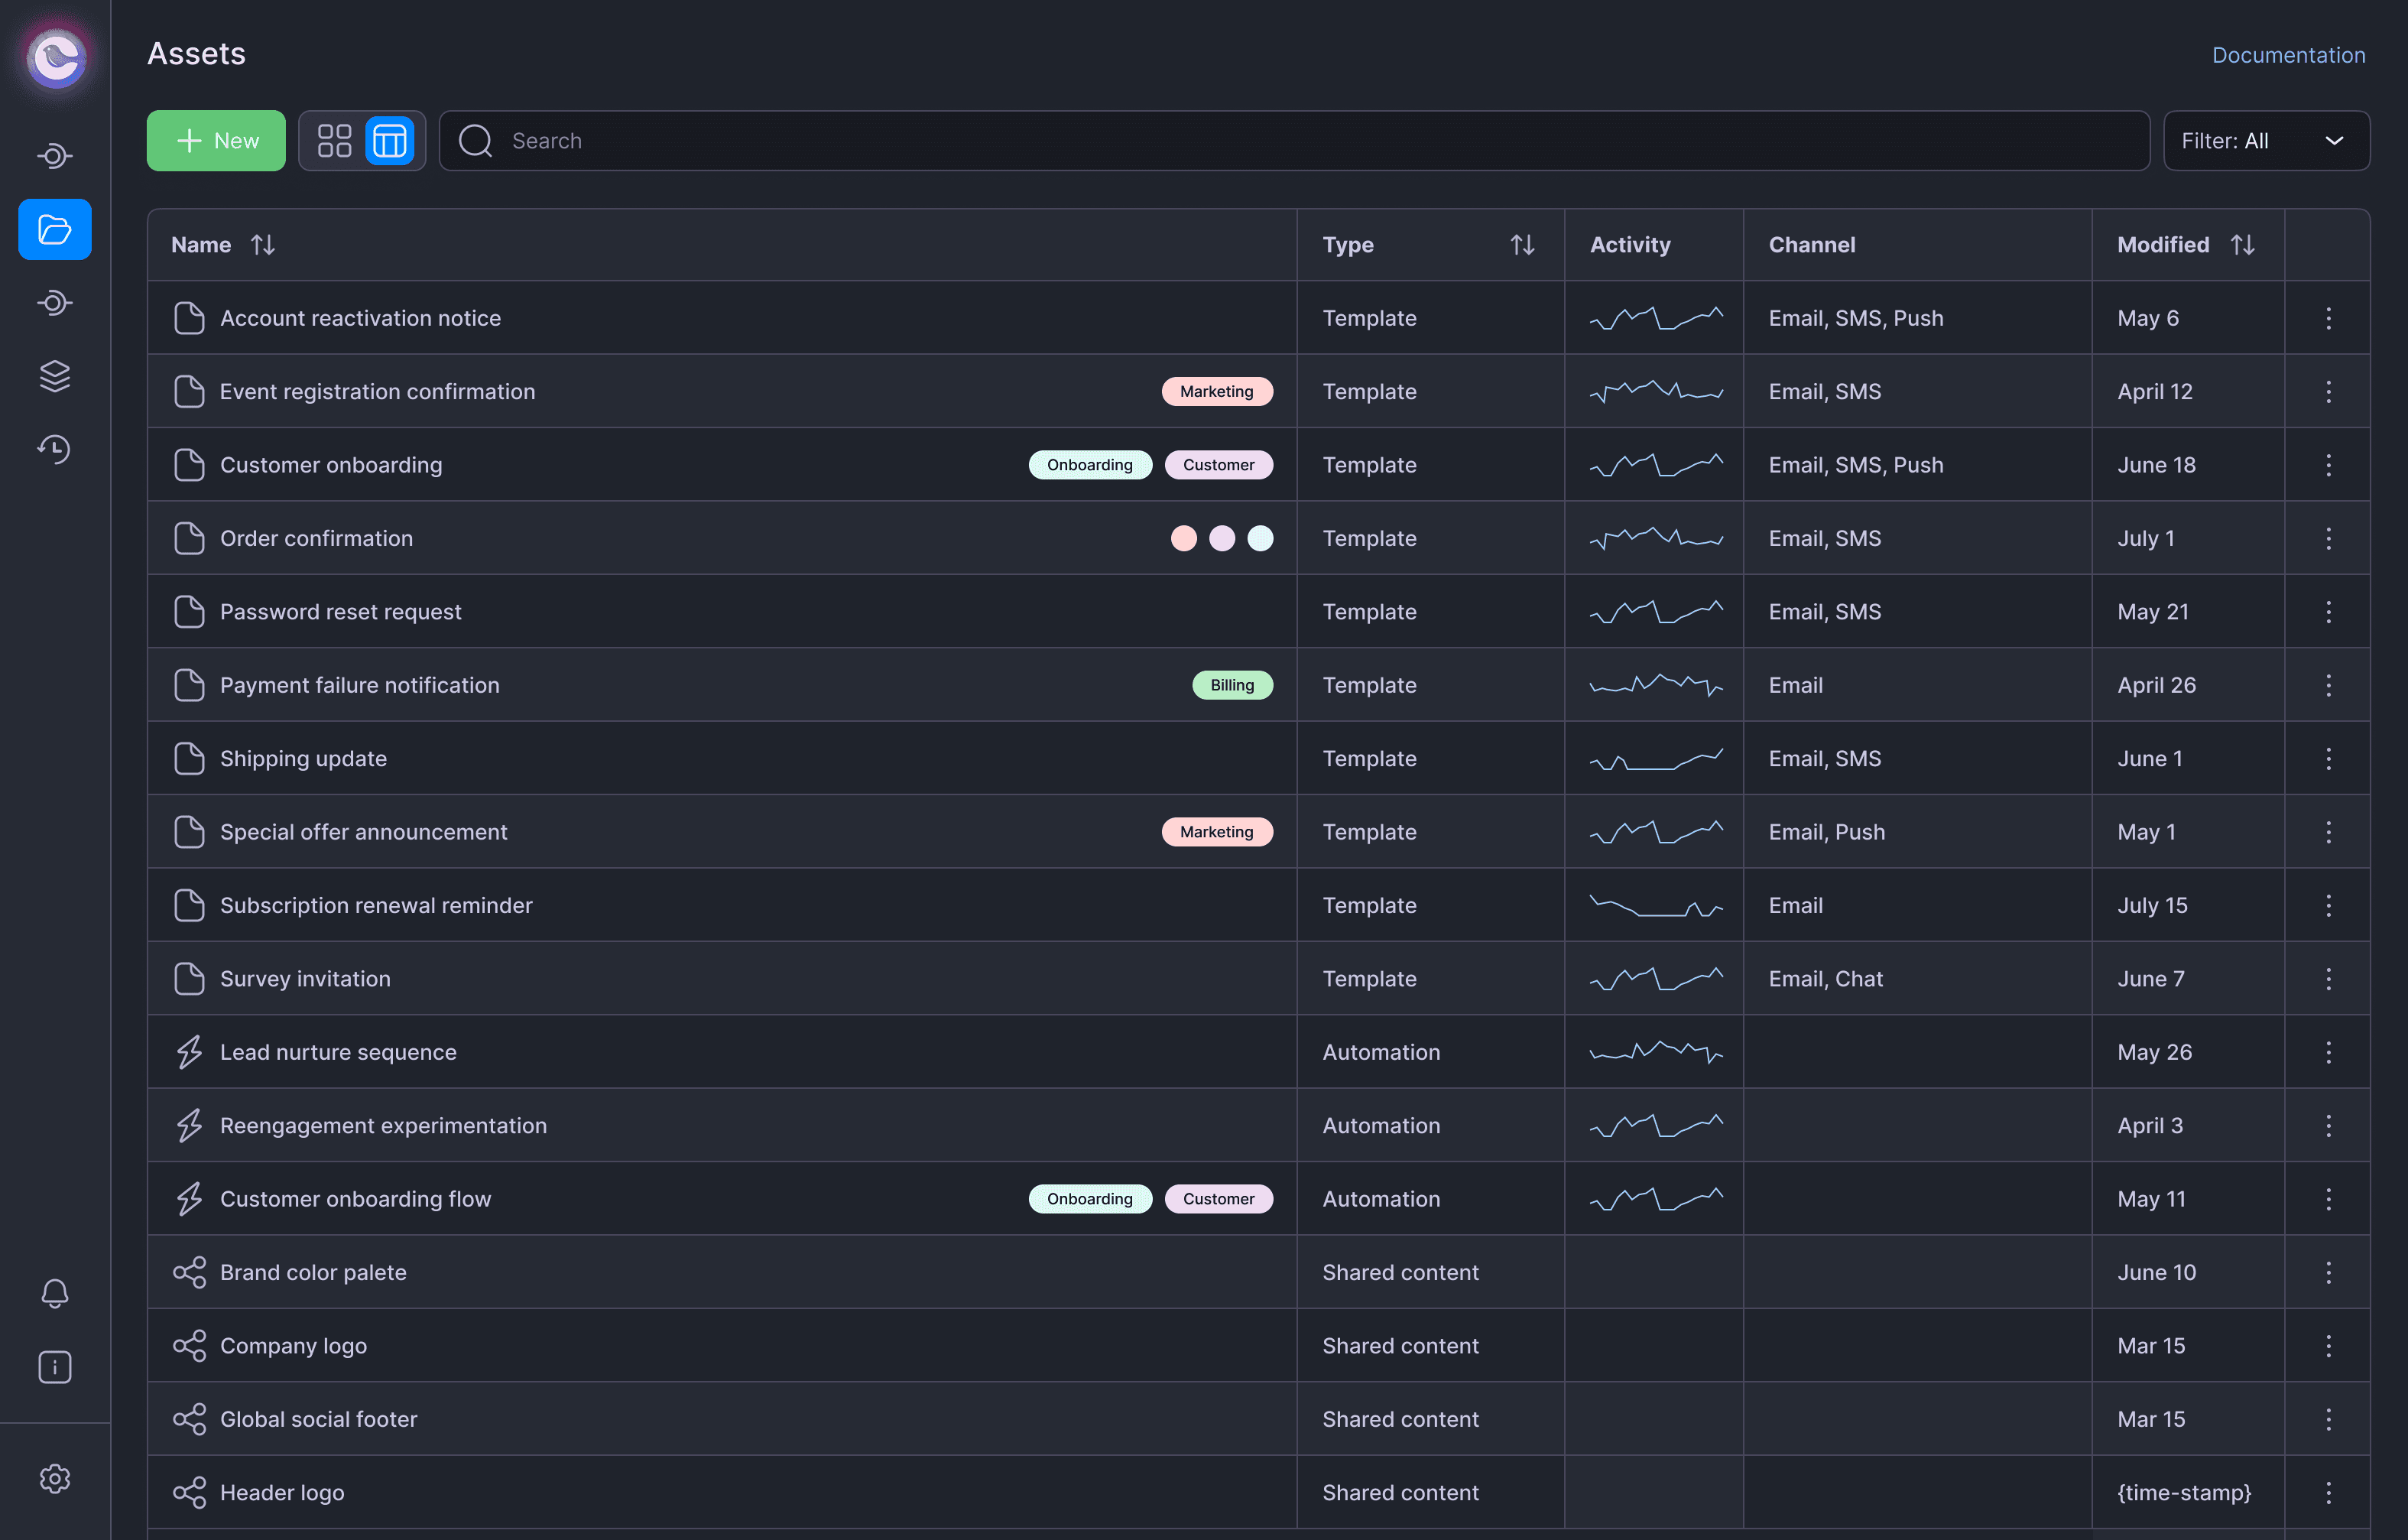
Task: Click the app logo bird icon
Action: pos(56,57)
